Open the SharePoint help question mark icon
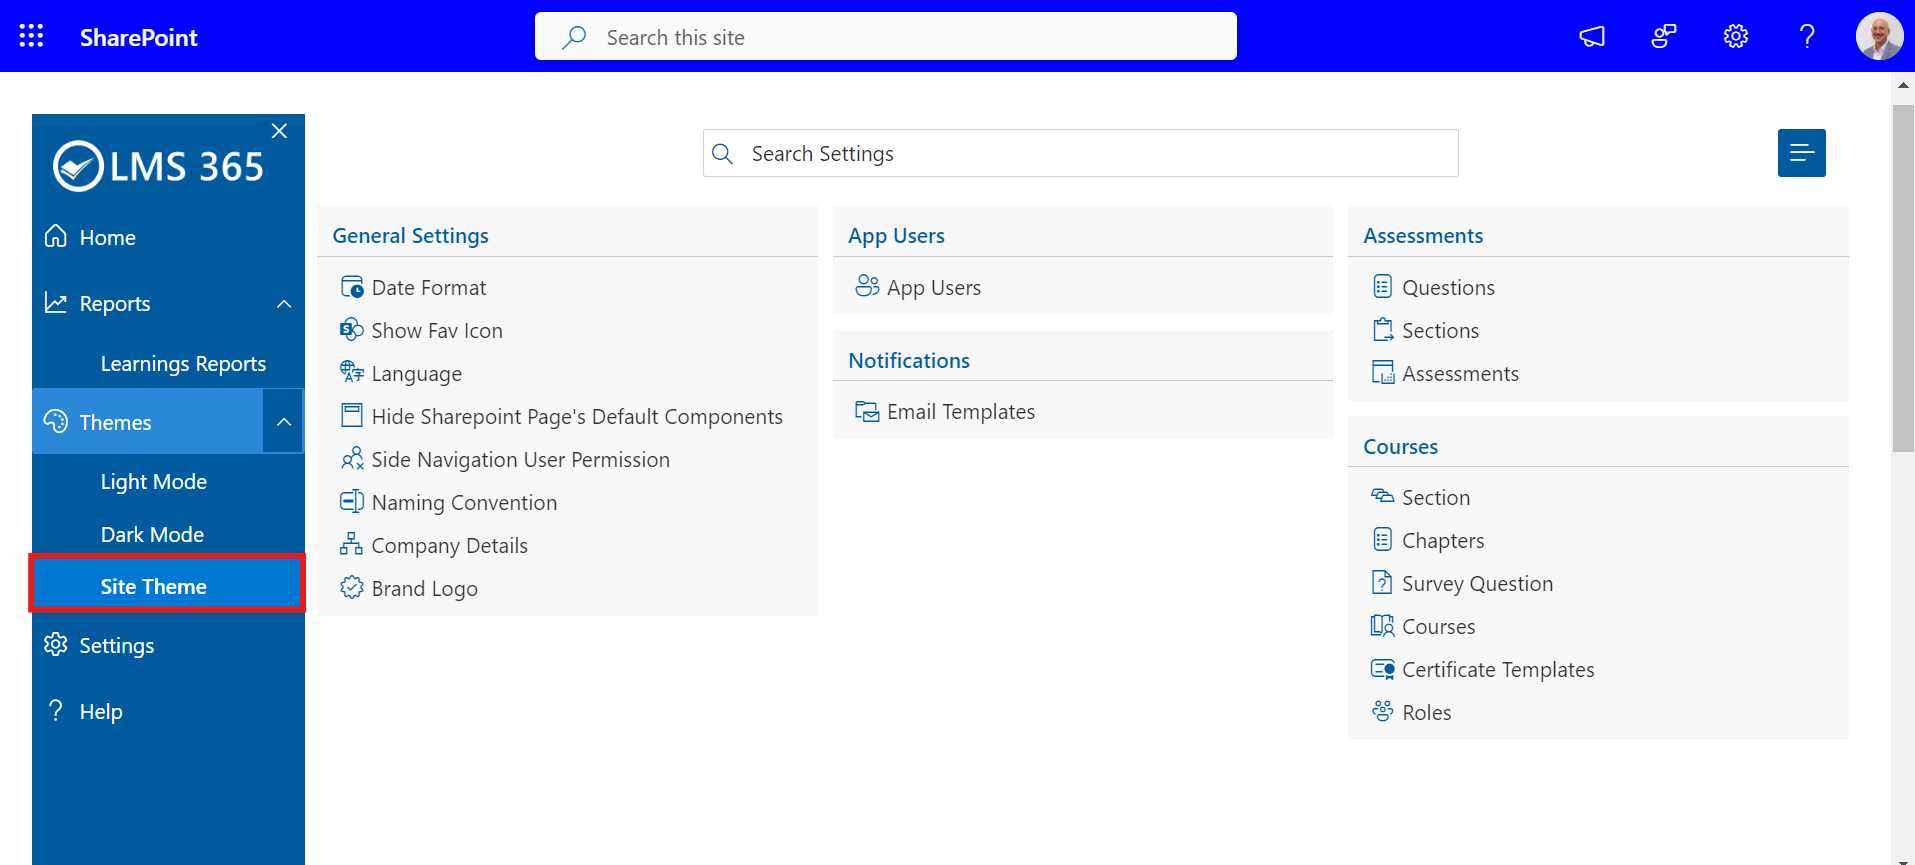1915x865 pixels. pyautogui.click(x=1807, y=37)
